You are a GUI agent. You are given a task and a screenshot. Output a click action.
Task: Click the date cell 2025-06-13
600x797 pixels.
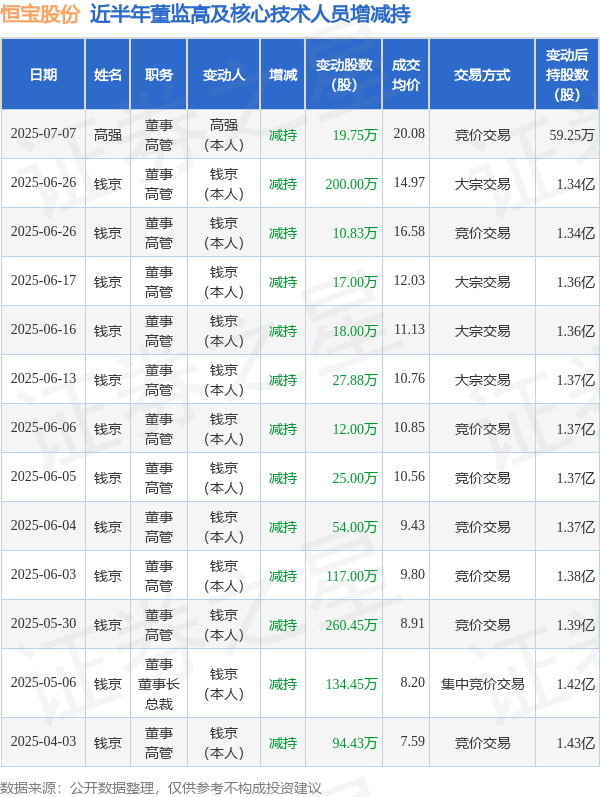43,378
